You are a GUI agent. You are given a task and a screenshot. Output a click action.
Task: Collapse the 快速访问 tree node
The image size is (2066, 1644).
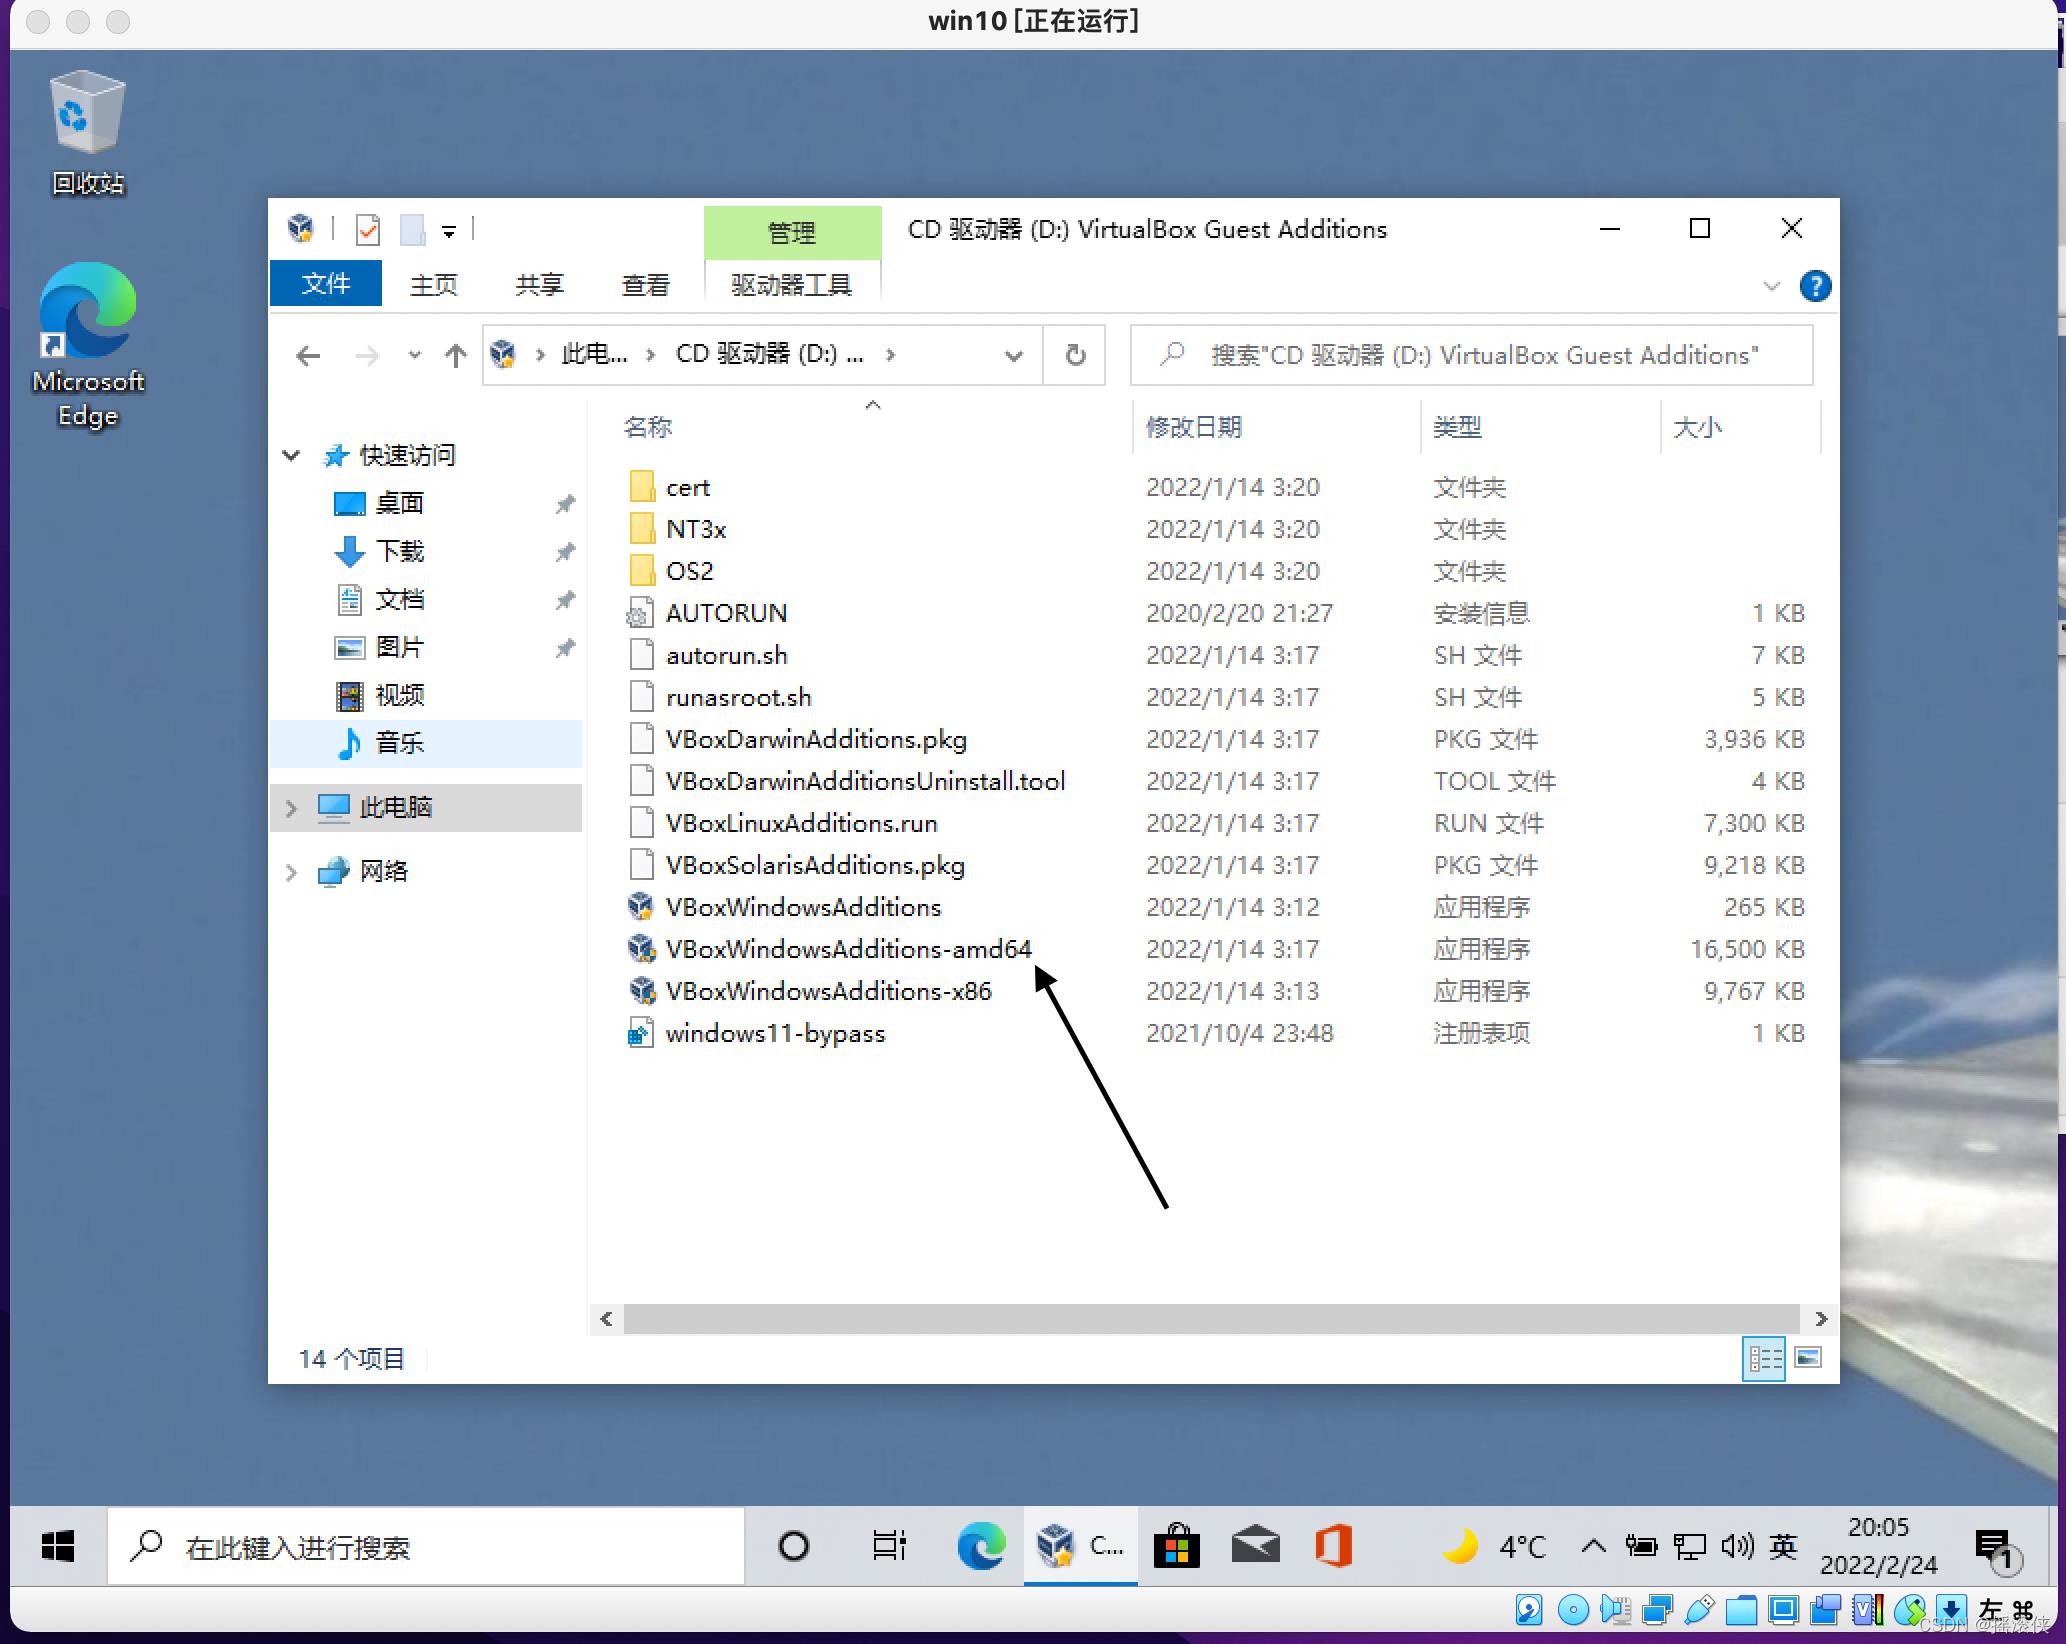(x=291, y=456)
